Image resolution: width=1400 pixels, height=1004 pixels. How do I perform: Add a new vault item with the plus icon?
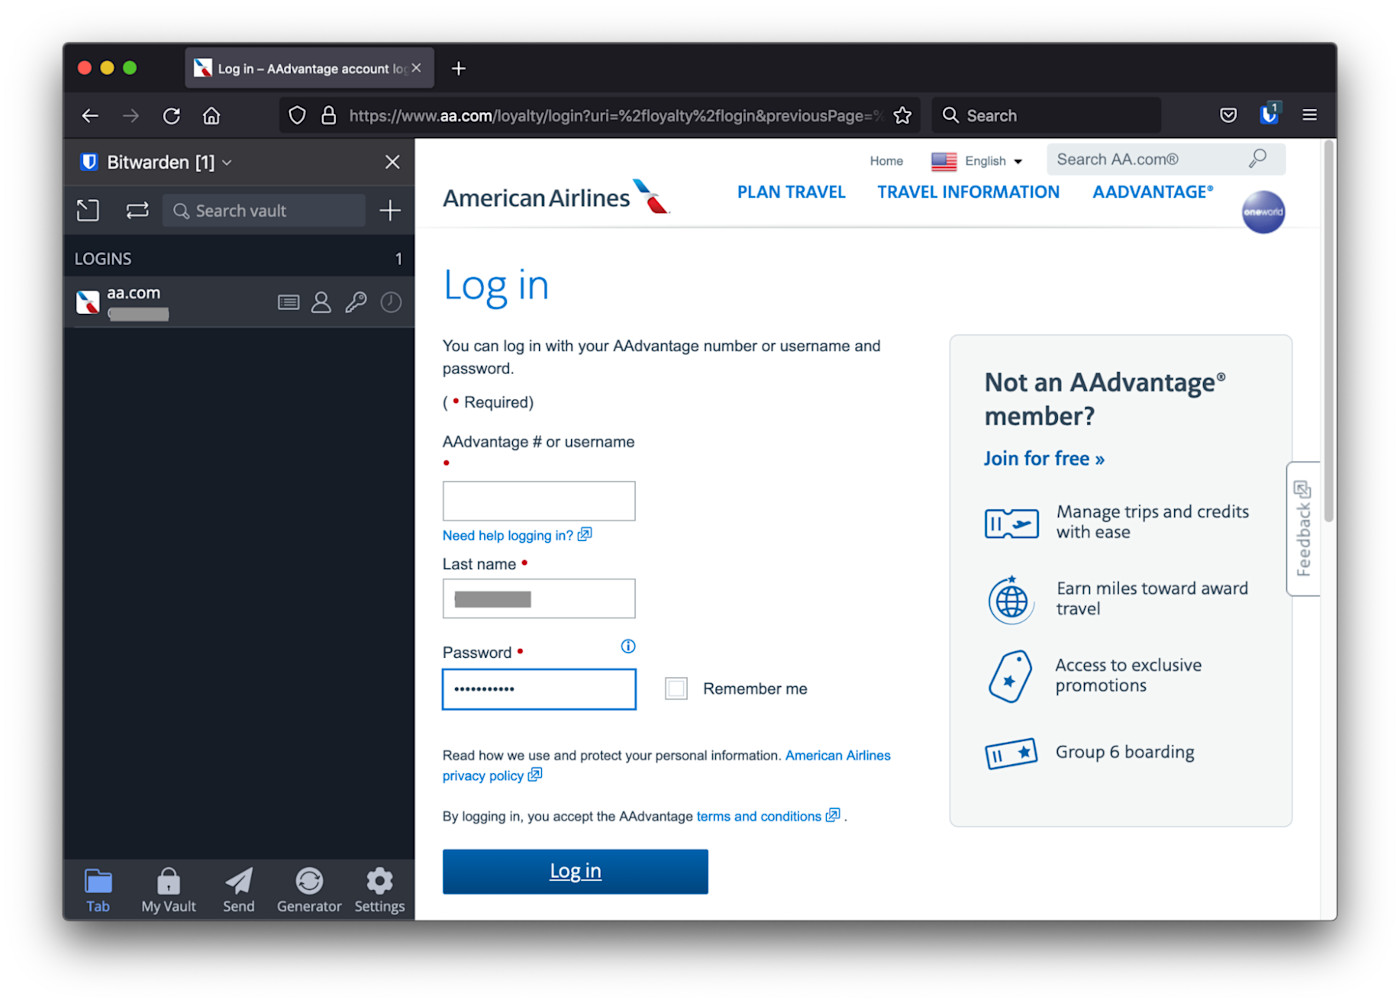(x=390, y=210)
